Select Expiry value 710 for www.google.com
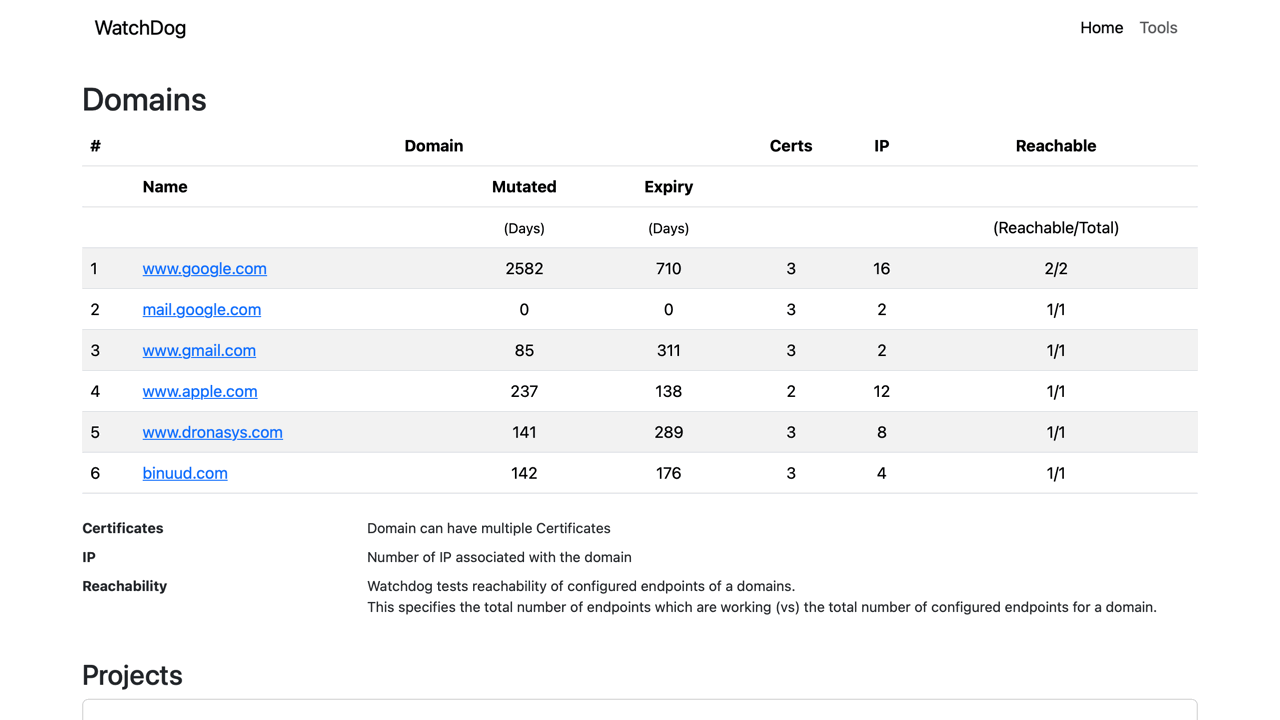The height and width of the screenshot is (720, 1280). 668,268
